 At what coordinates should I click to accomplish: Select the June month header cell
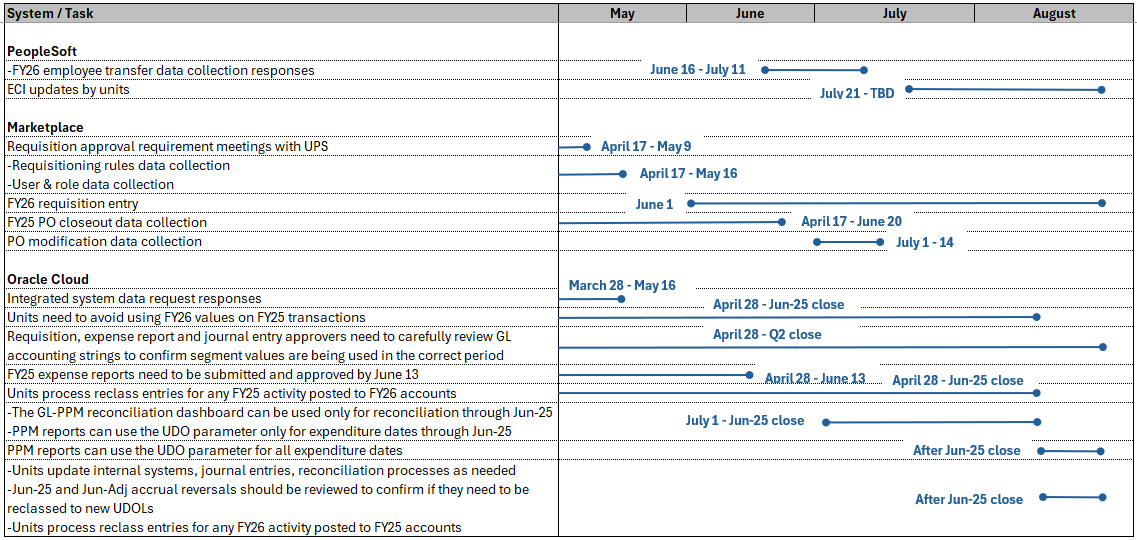pos(749,13)
